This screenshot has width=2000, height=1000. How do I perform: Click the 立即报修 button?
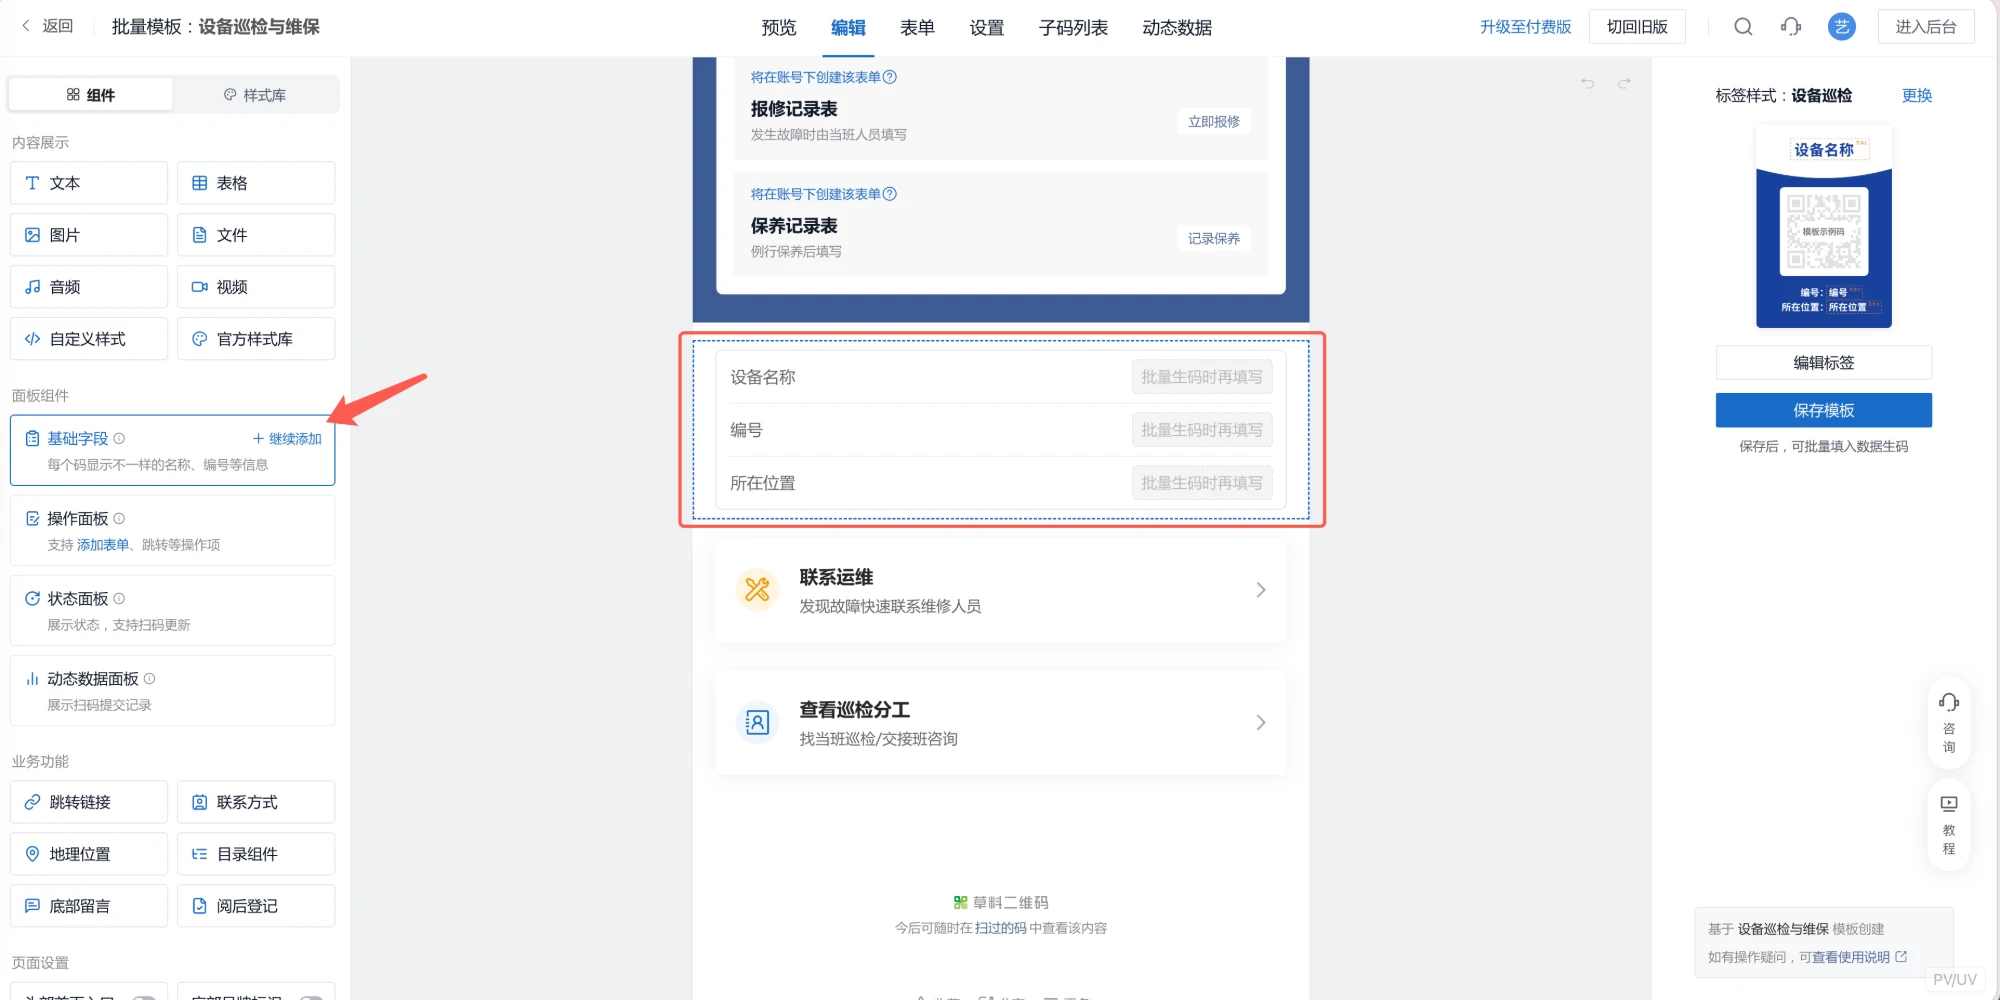click(1213, 121)
